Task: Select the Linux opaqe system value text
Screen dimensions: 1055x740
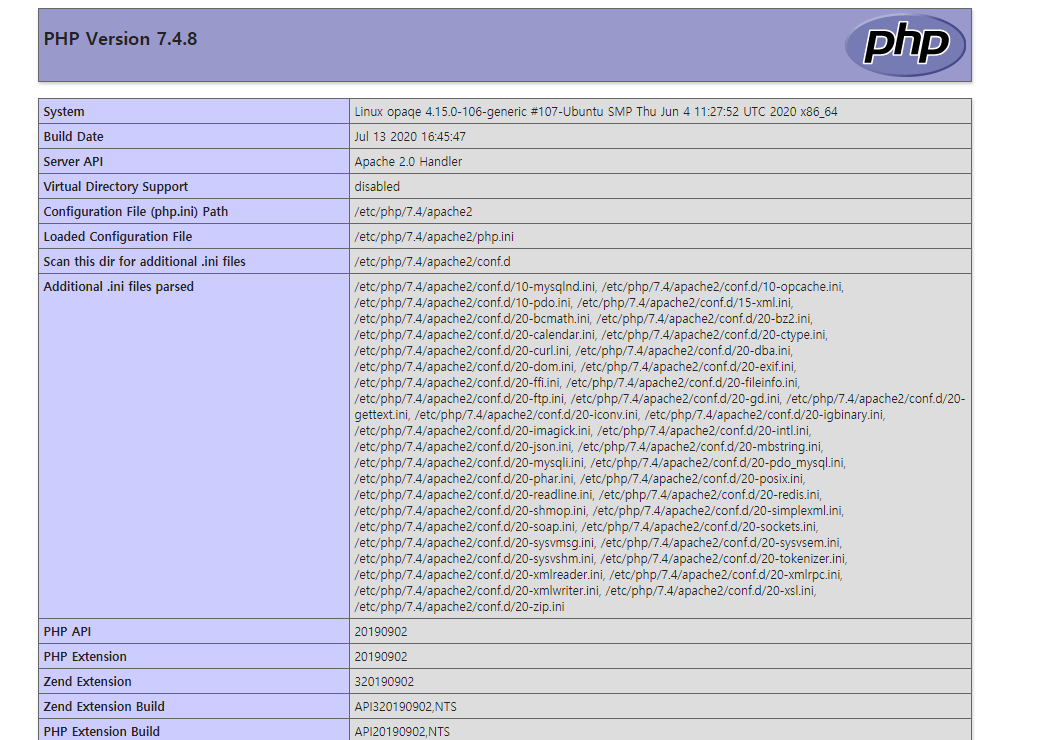Action: coord(596,112)
